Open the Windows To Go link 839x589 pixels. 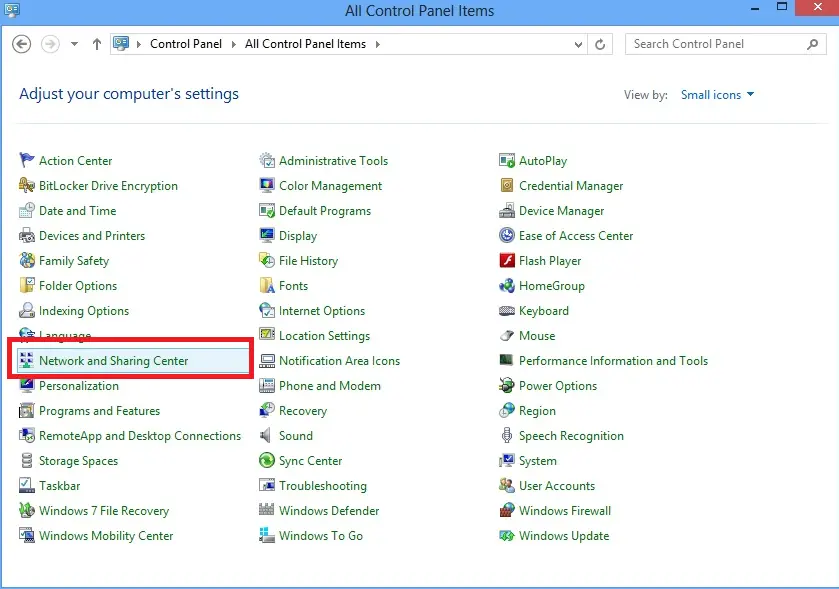click(321, 536)
